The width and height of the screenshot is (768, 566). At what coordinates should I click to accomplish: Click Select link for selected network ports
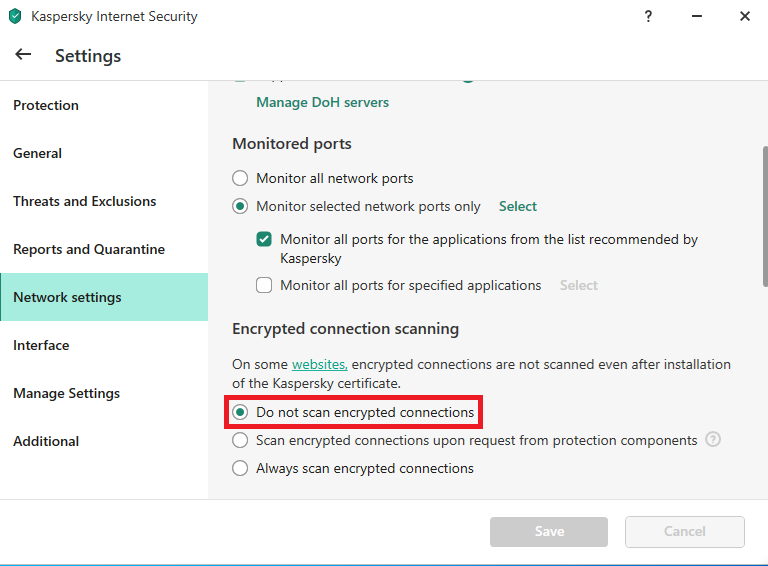click(518, 206)
